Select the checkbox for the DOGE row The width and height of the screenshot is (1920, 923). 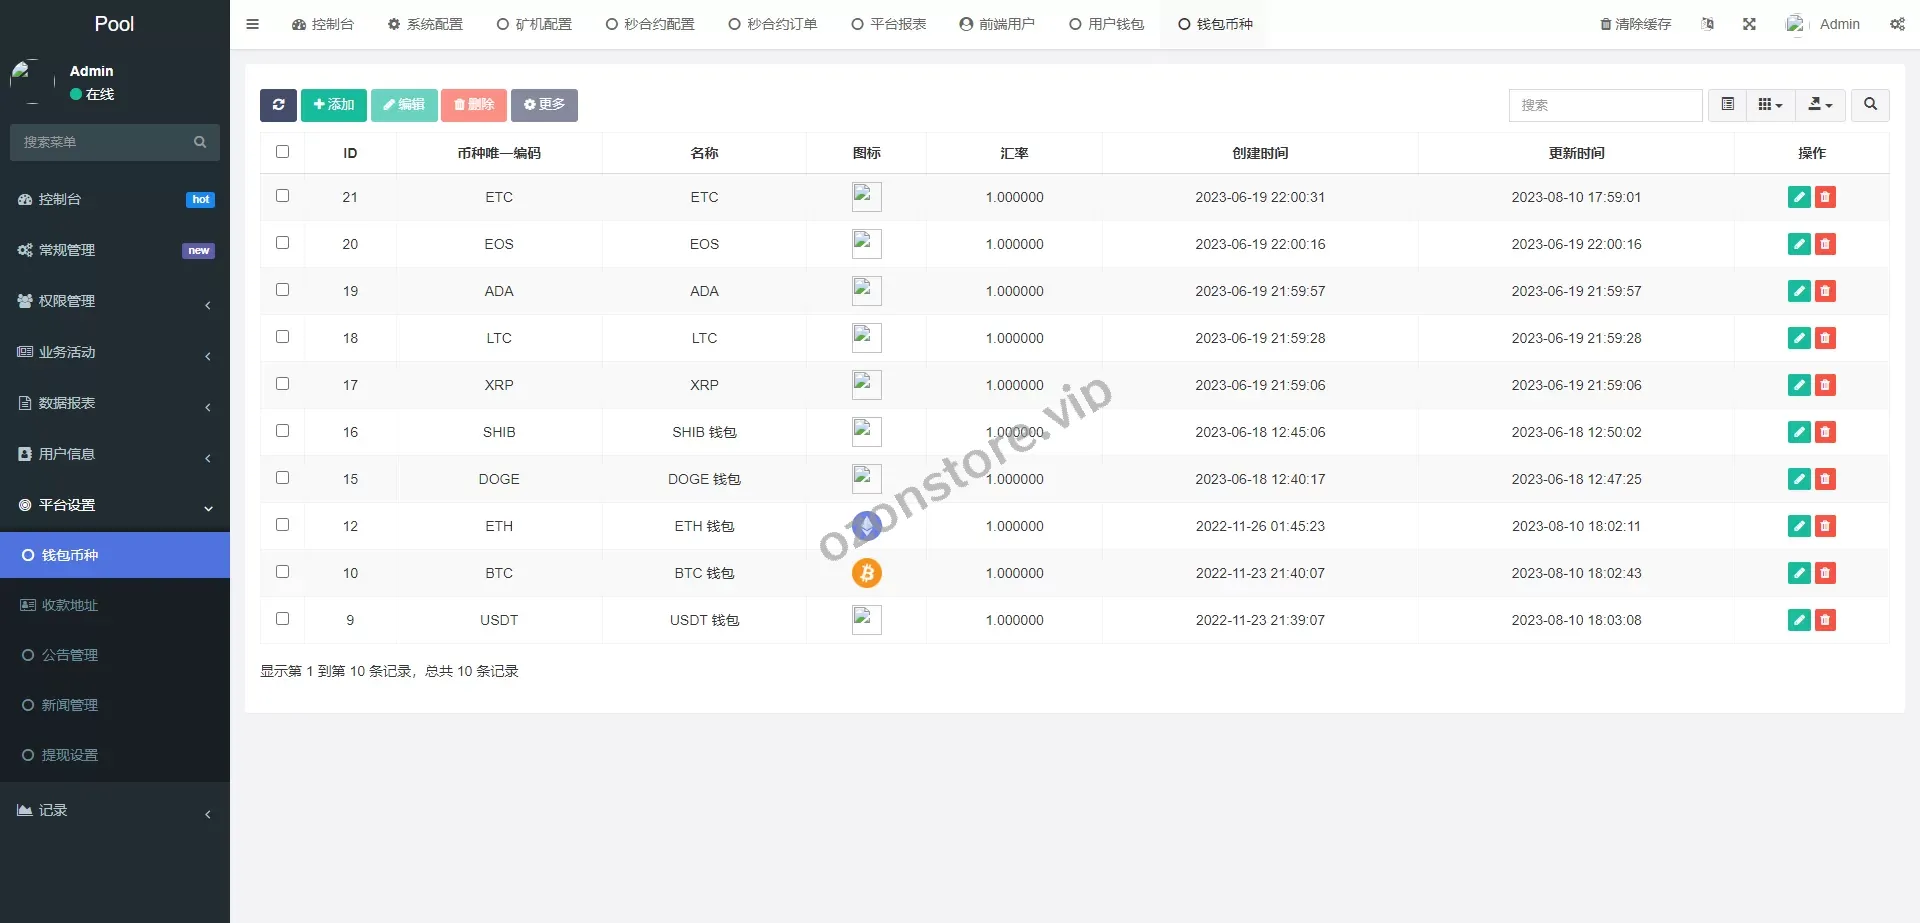pos(282,478)
